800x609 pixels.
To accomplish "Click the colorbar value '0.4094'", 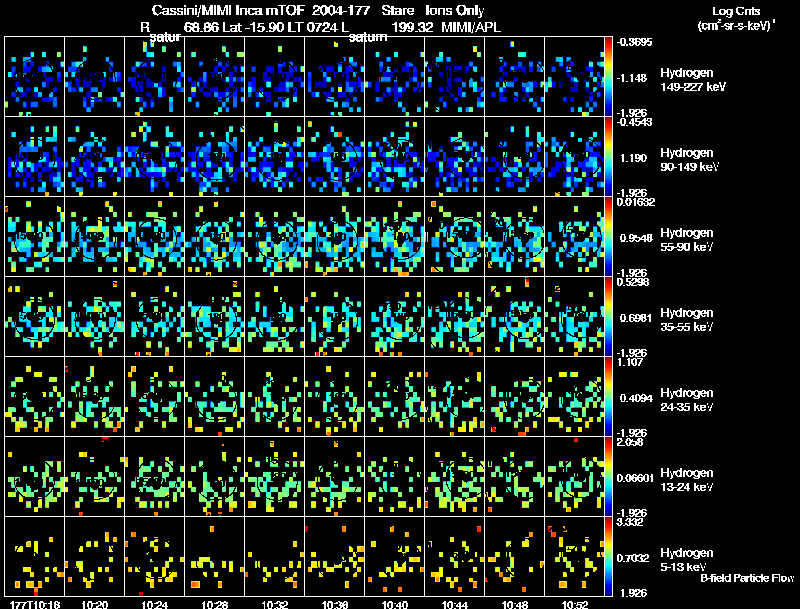I will point(636,398).
